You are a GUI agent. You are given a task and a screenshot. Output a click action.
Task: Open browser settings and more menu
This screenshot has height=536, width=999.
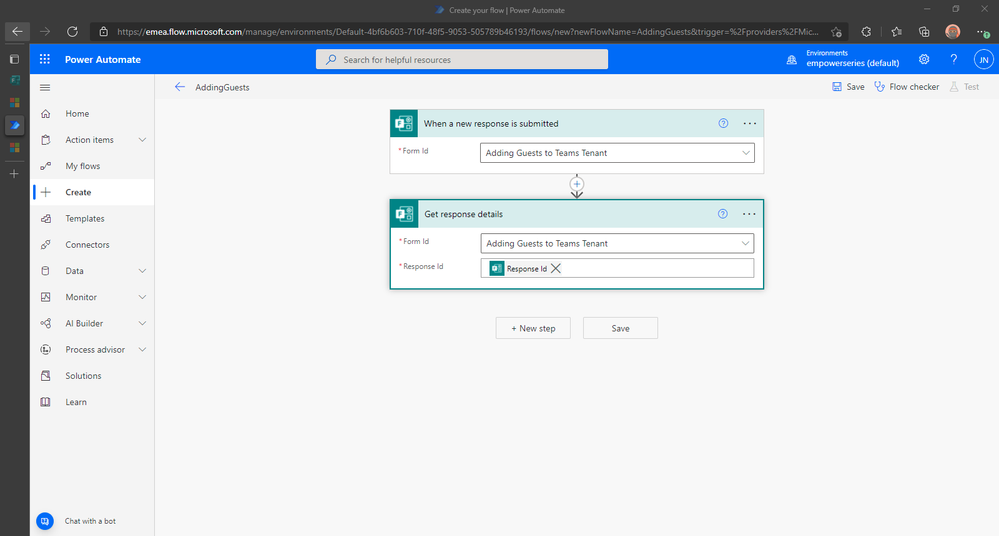point(982,31)
